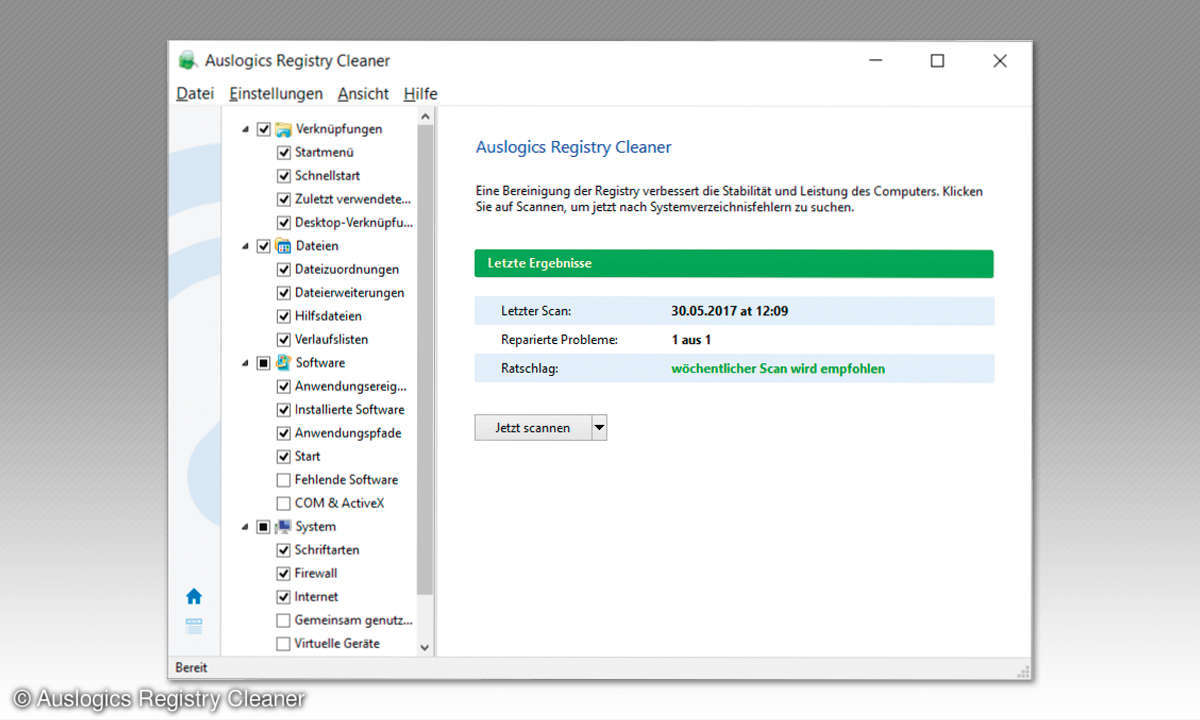Uncheck the Schriftarten checkbox
Viewport: 1200px width, 720px height.
pos(283,550)
